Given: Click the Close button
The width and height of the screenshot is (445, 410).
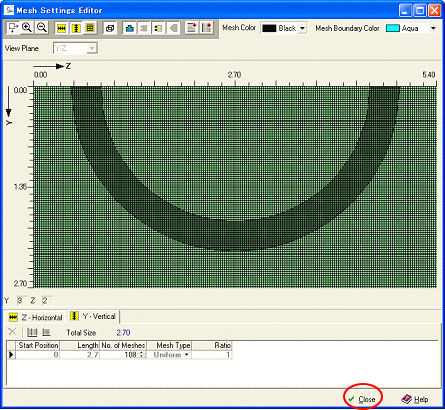Looking at the screenshot, I should (x=362, y=399).
